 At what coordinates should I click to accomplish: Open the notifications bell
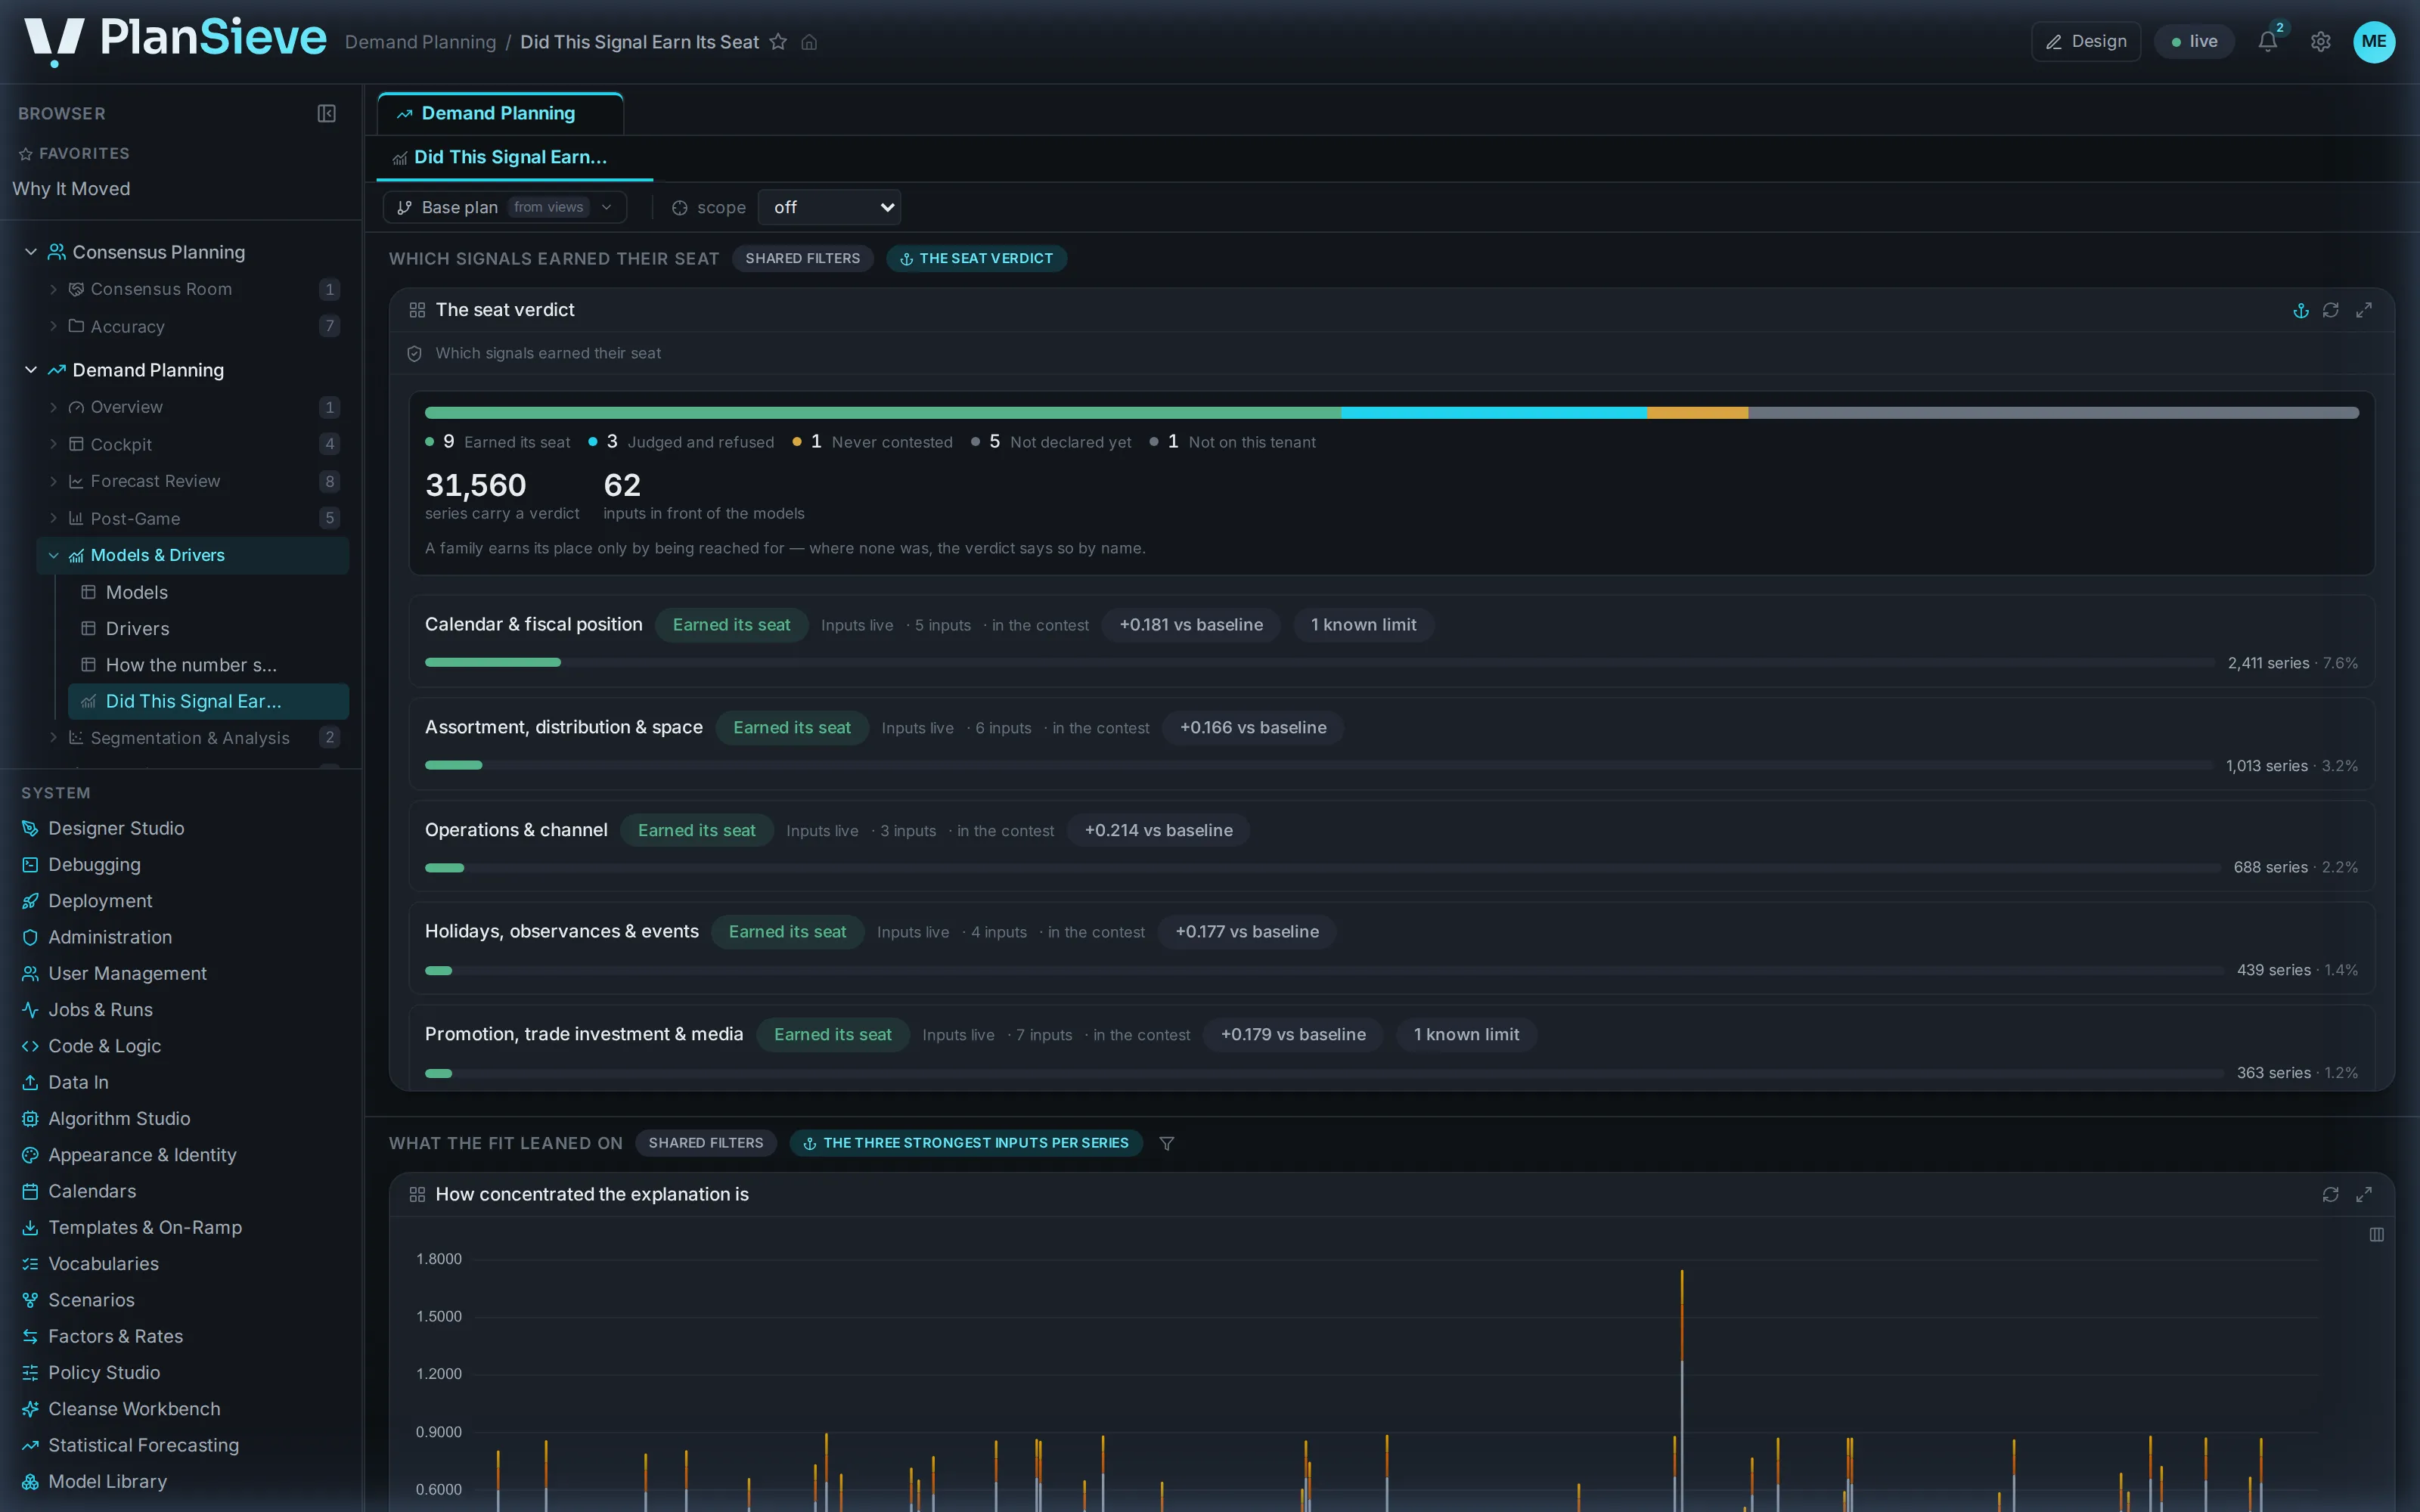(x=2267, y=41)
